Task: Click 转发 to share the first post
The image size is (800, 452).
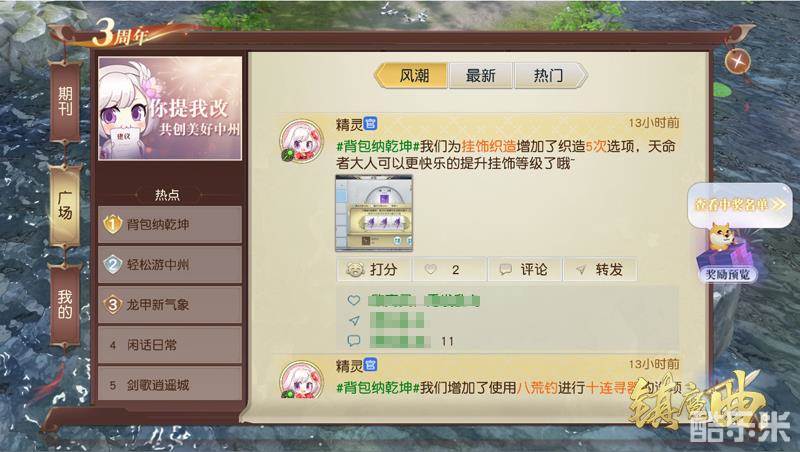Action: tap(601, 269)
